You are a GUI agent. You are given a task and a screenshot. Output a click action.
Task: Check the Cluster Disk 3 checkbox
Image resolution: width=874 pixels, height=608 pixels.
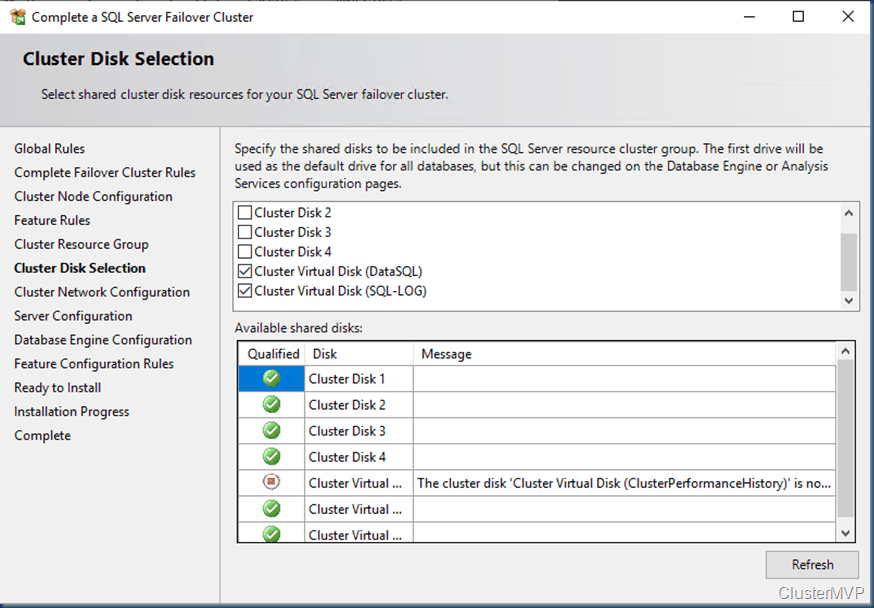245,232
